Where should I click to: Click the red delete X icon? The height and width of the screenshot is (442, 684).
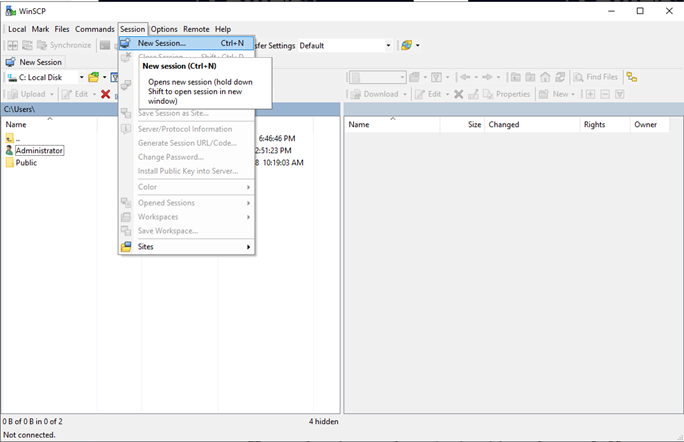pyautogui.click(x=105, y=94)
